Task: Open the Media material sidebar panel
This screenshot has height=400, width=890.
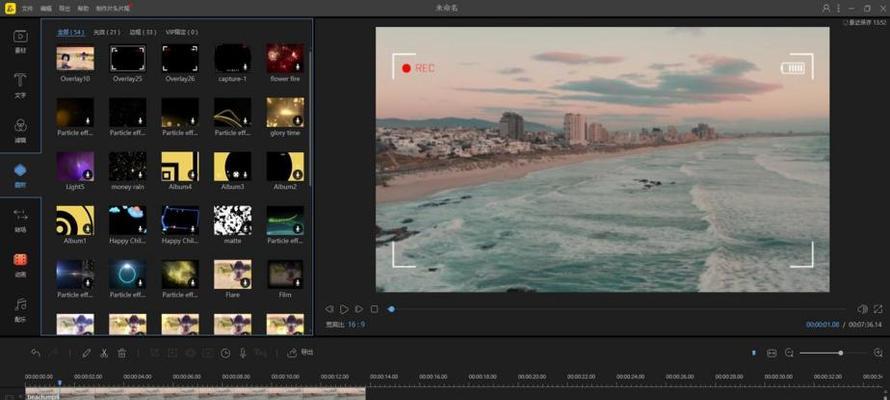Action: [20, 41]
